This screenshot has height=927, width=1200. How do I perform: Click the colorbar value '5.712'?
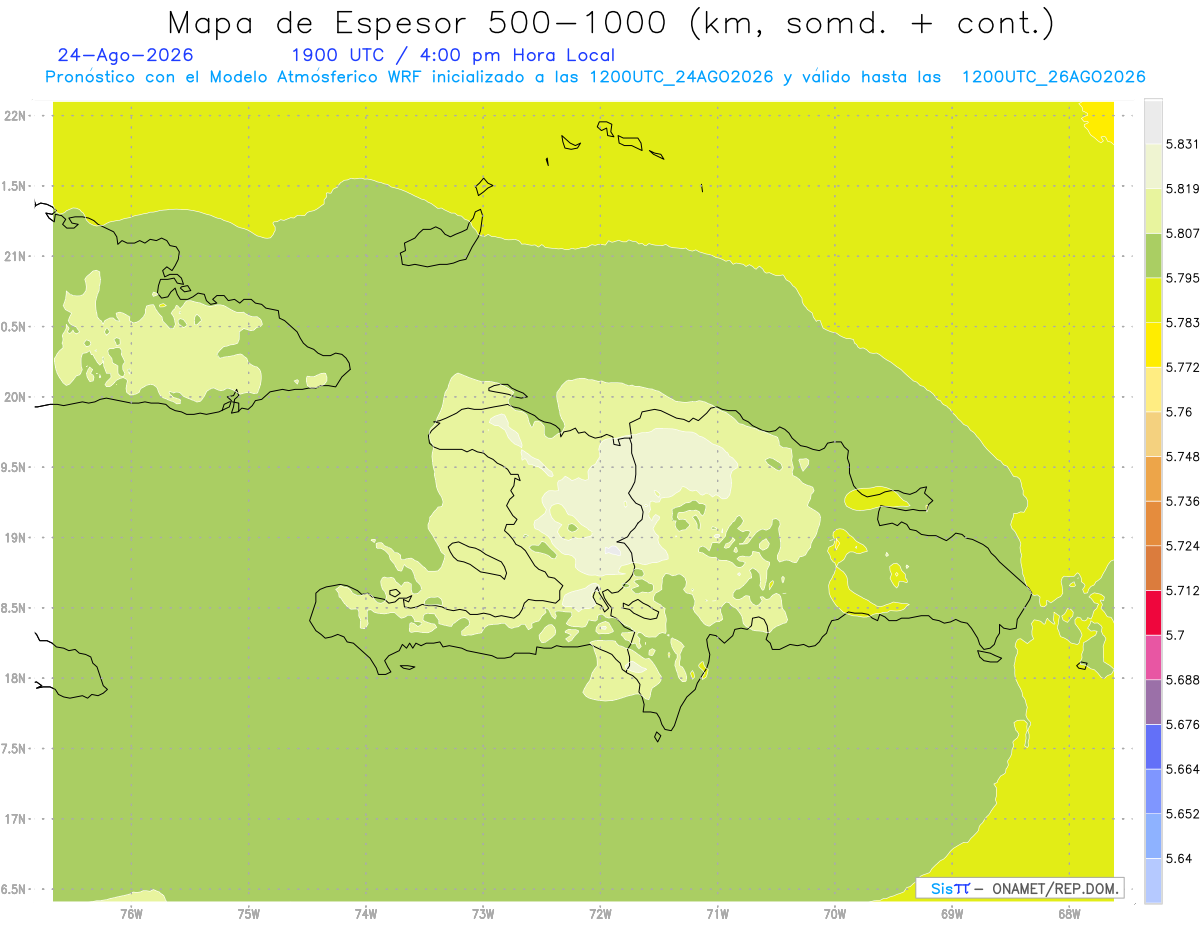pyautogui.click(x=1182, y=591)
